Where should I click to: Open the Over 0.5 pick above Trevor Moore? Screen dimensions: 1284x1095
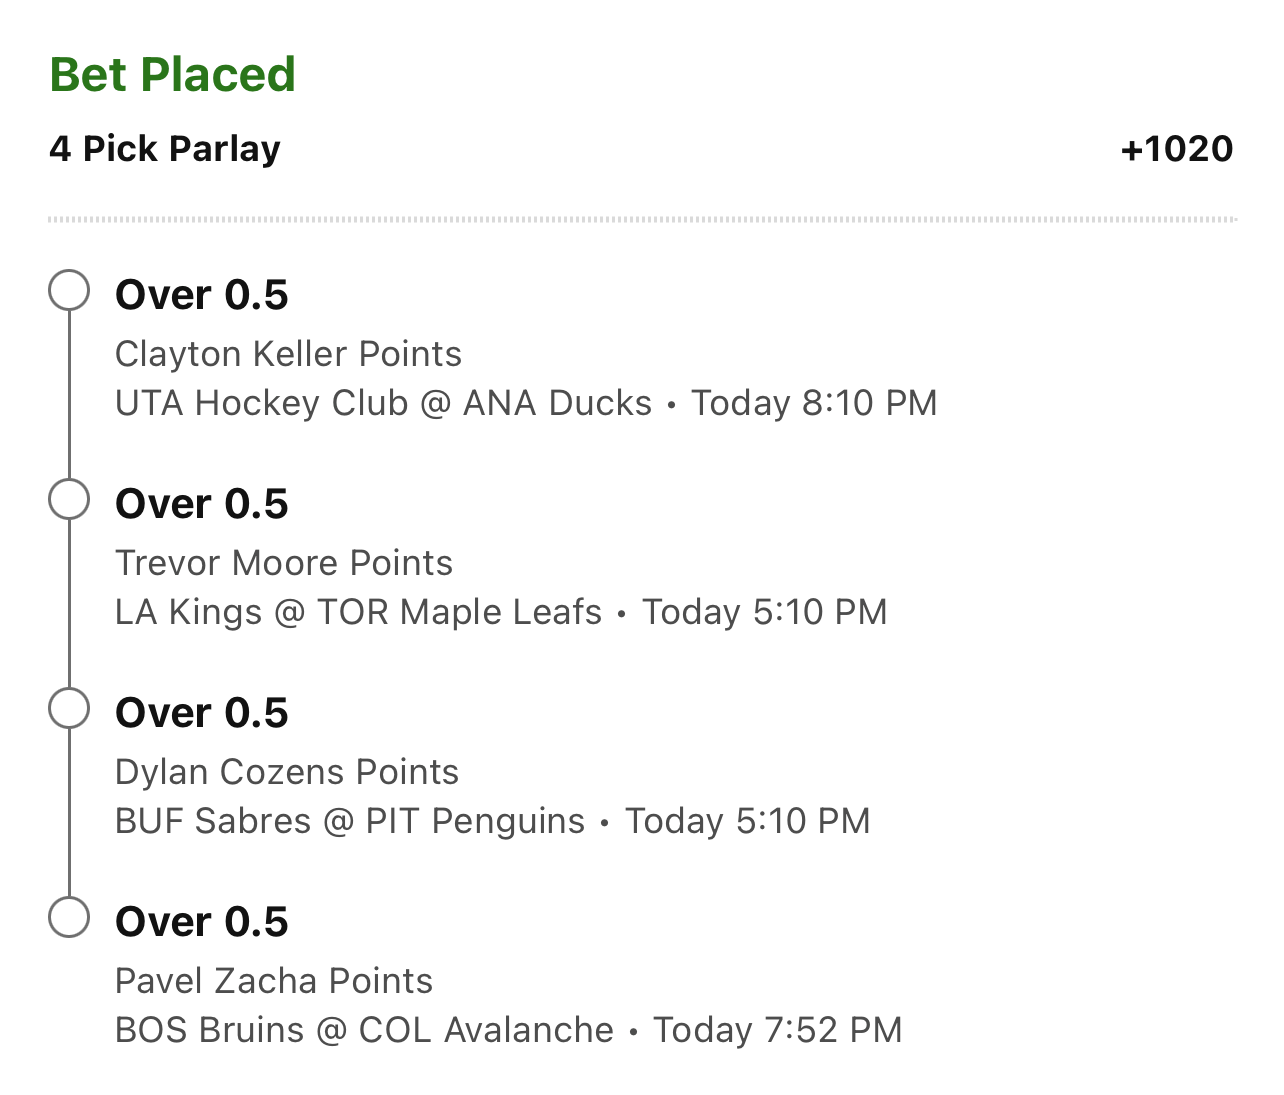tap(202, 504)
